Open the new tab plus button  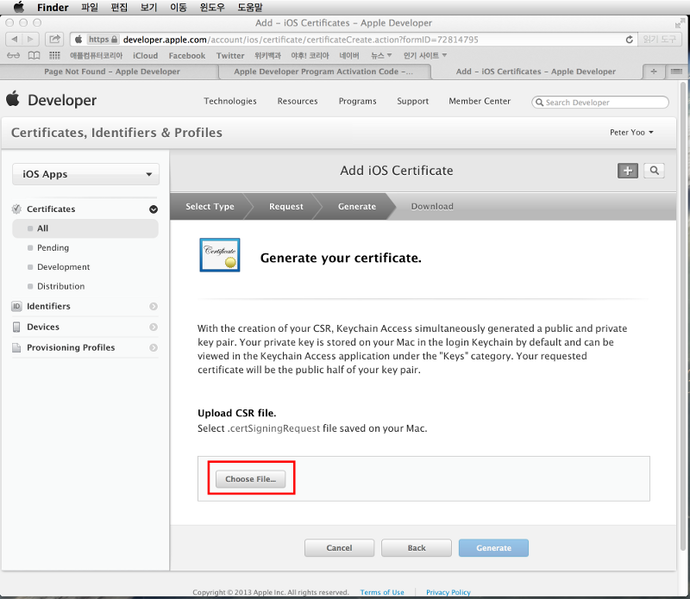(654, 72)
